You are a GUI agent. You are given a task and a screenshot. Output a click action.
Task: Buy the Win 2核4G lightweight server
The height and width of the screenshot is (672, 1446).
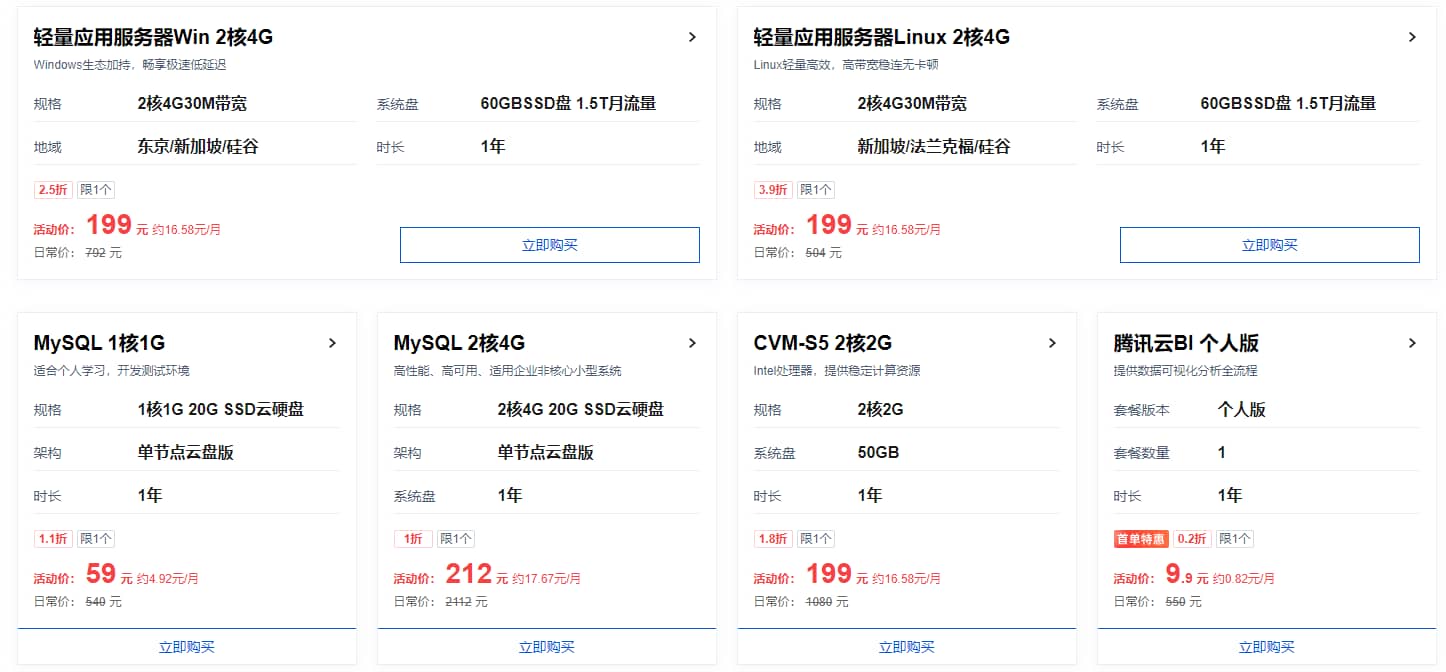pos(549,245)
